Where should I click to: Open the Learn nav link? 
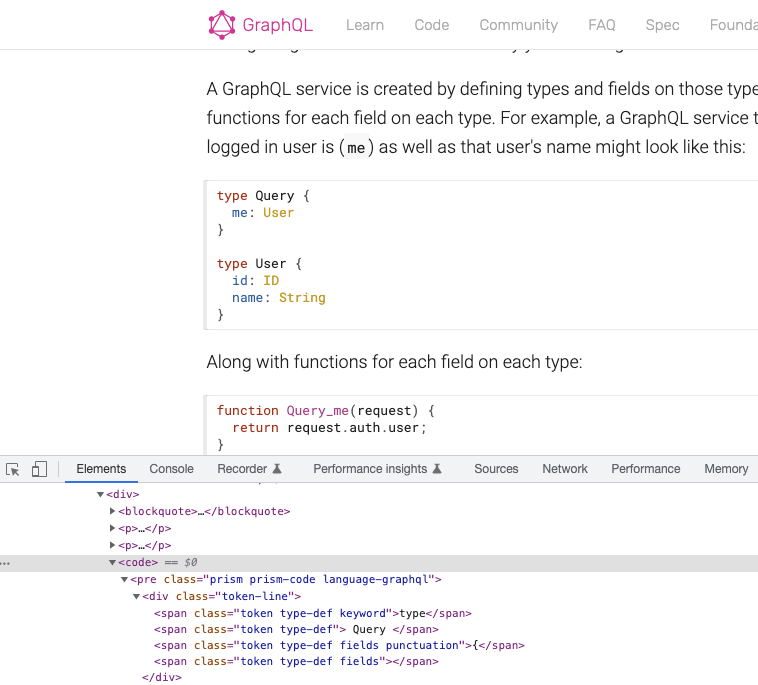[365, 25]
